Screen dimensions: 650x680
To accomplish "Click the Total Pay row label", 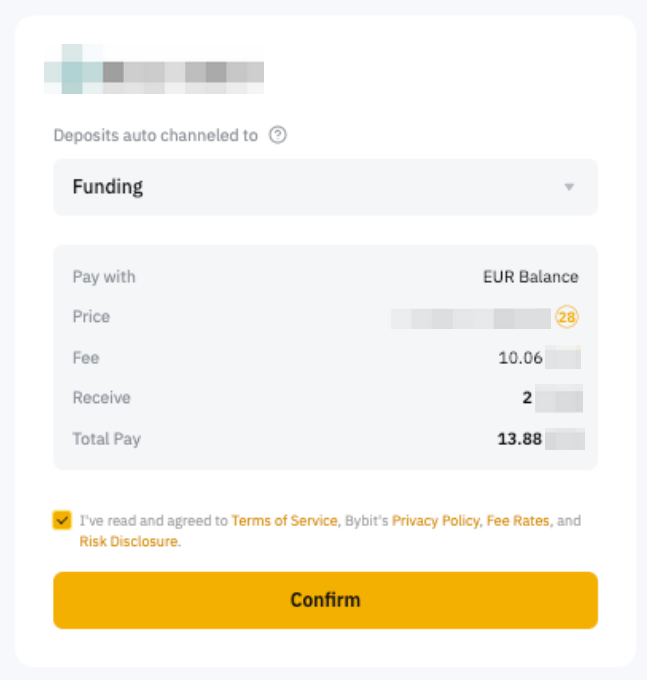I will [106, 439].
